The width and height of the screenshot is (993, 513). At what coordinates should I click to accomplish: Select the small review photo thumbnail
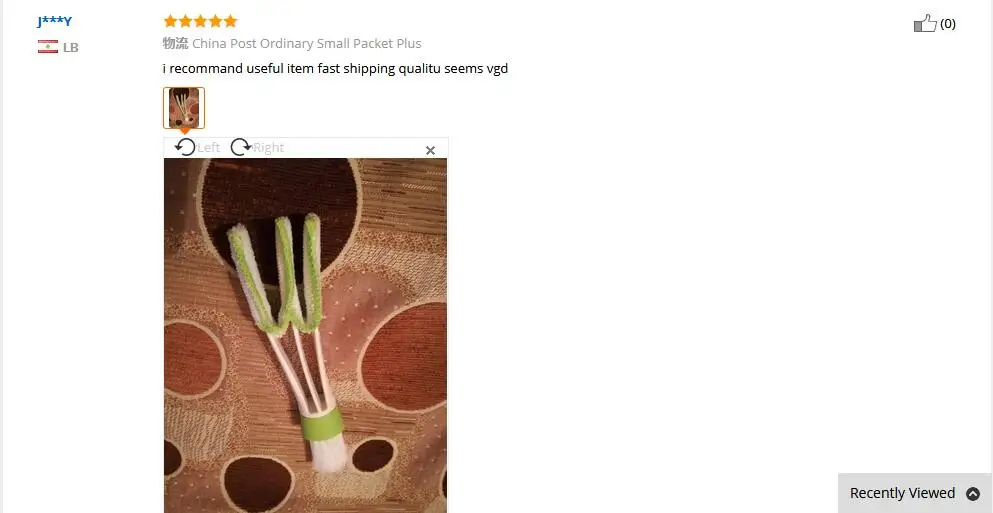184,108
